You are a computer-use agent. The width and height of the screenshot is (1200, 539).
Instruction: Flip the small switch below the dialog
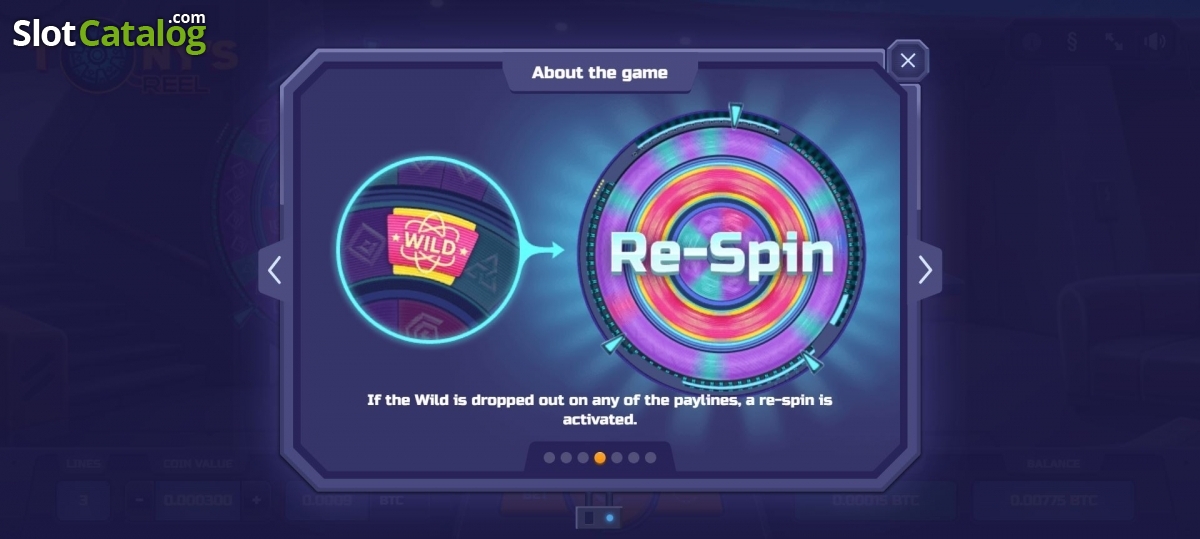[600, 518]
